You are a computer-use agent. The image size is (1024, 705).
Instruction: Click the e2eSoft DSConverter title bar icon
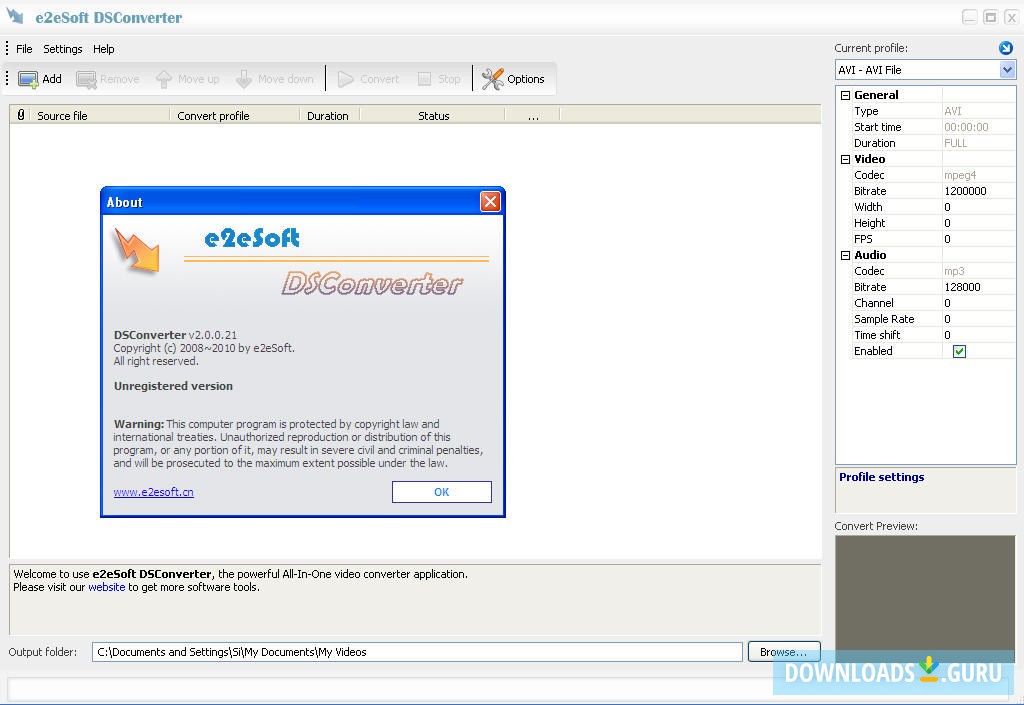coord(14,16)
